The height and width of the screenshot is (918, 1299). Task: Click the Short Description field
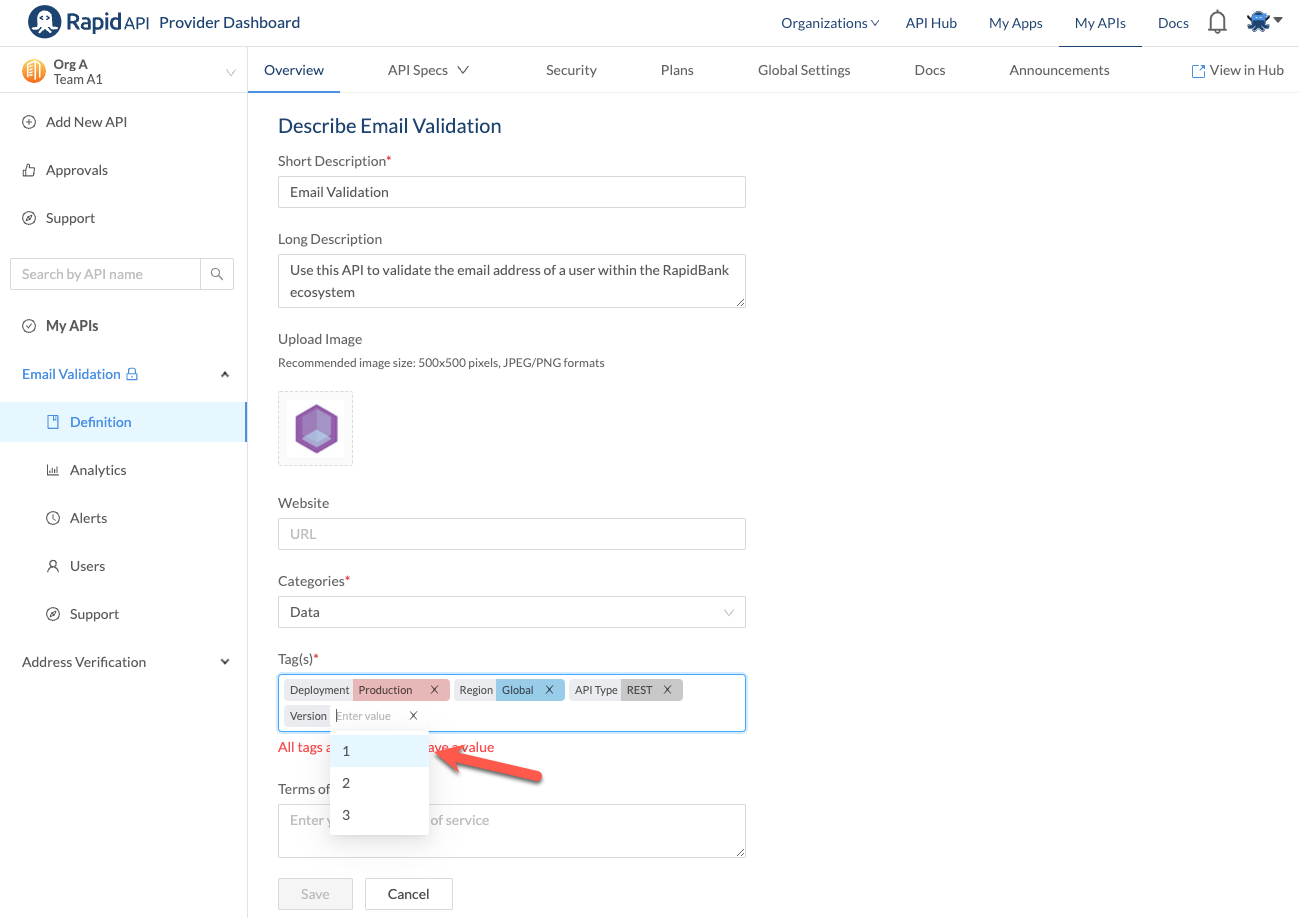pos(512,192)
